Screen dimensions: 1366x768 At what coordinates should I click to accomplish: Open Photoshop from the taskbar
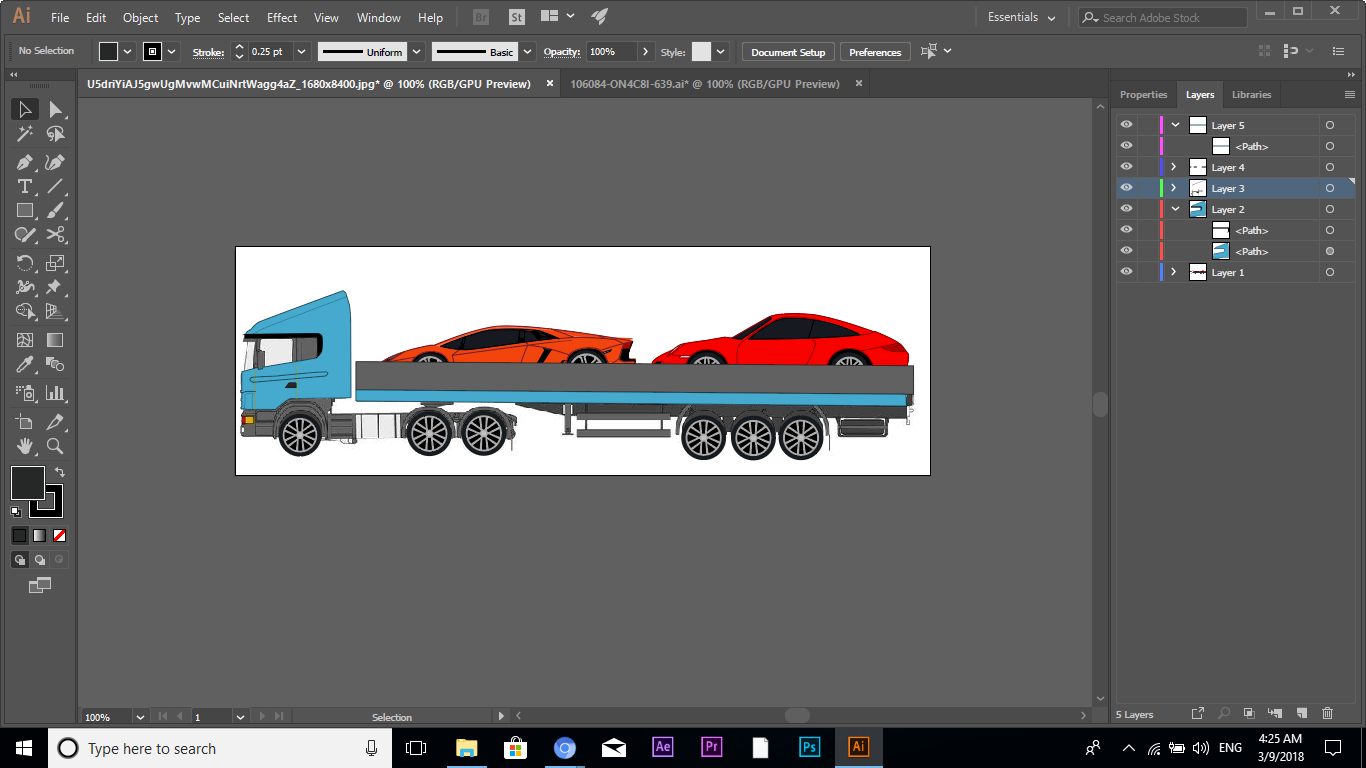[809, 748]
